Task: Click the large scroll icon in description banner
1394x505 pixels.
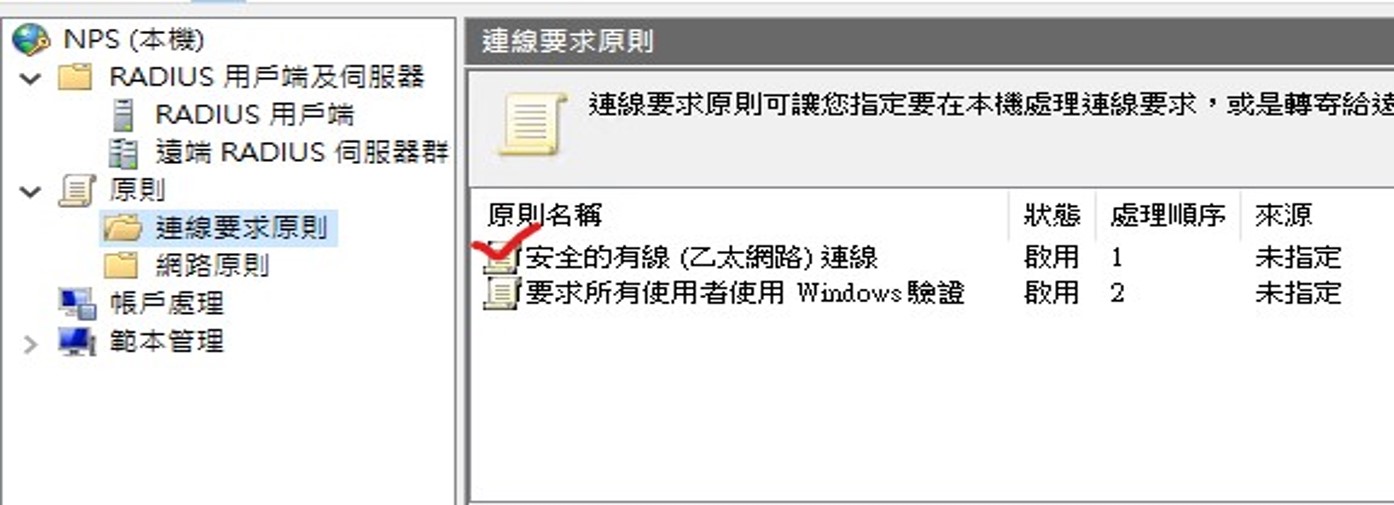Action: (x=531, y=124)
